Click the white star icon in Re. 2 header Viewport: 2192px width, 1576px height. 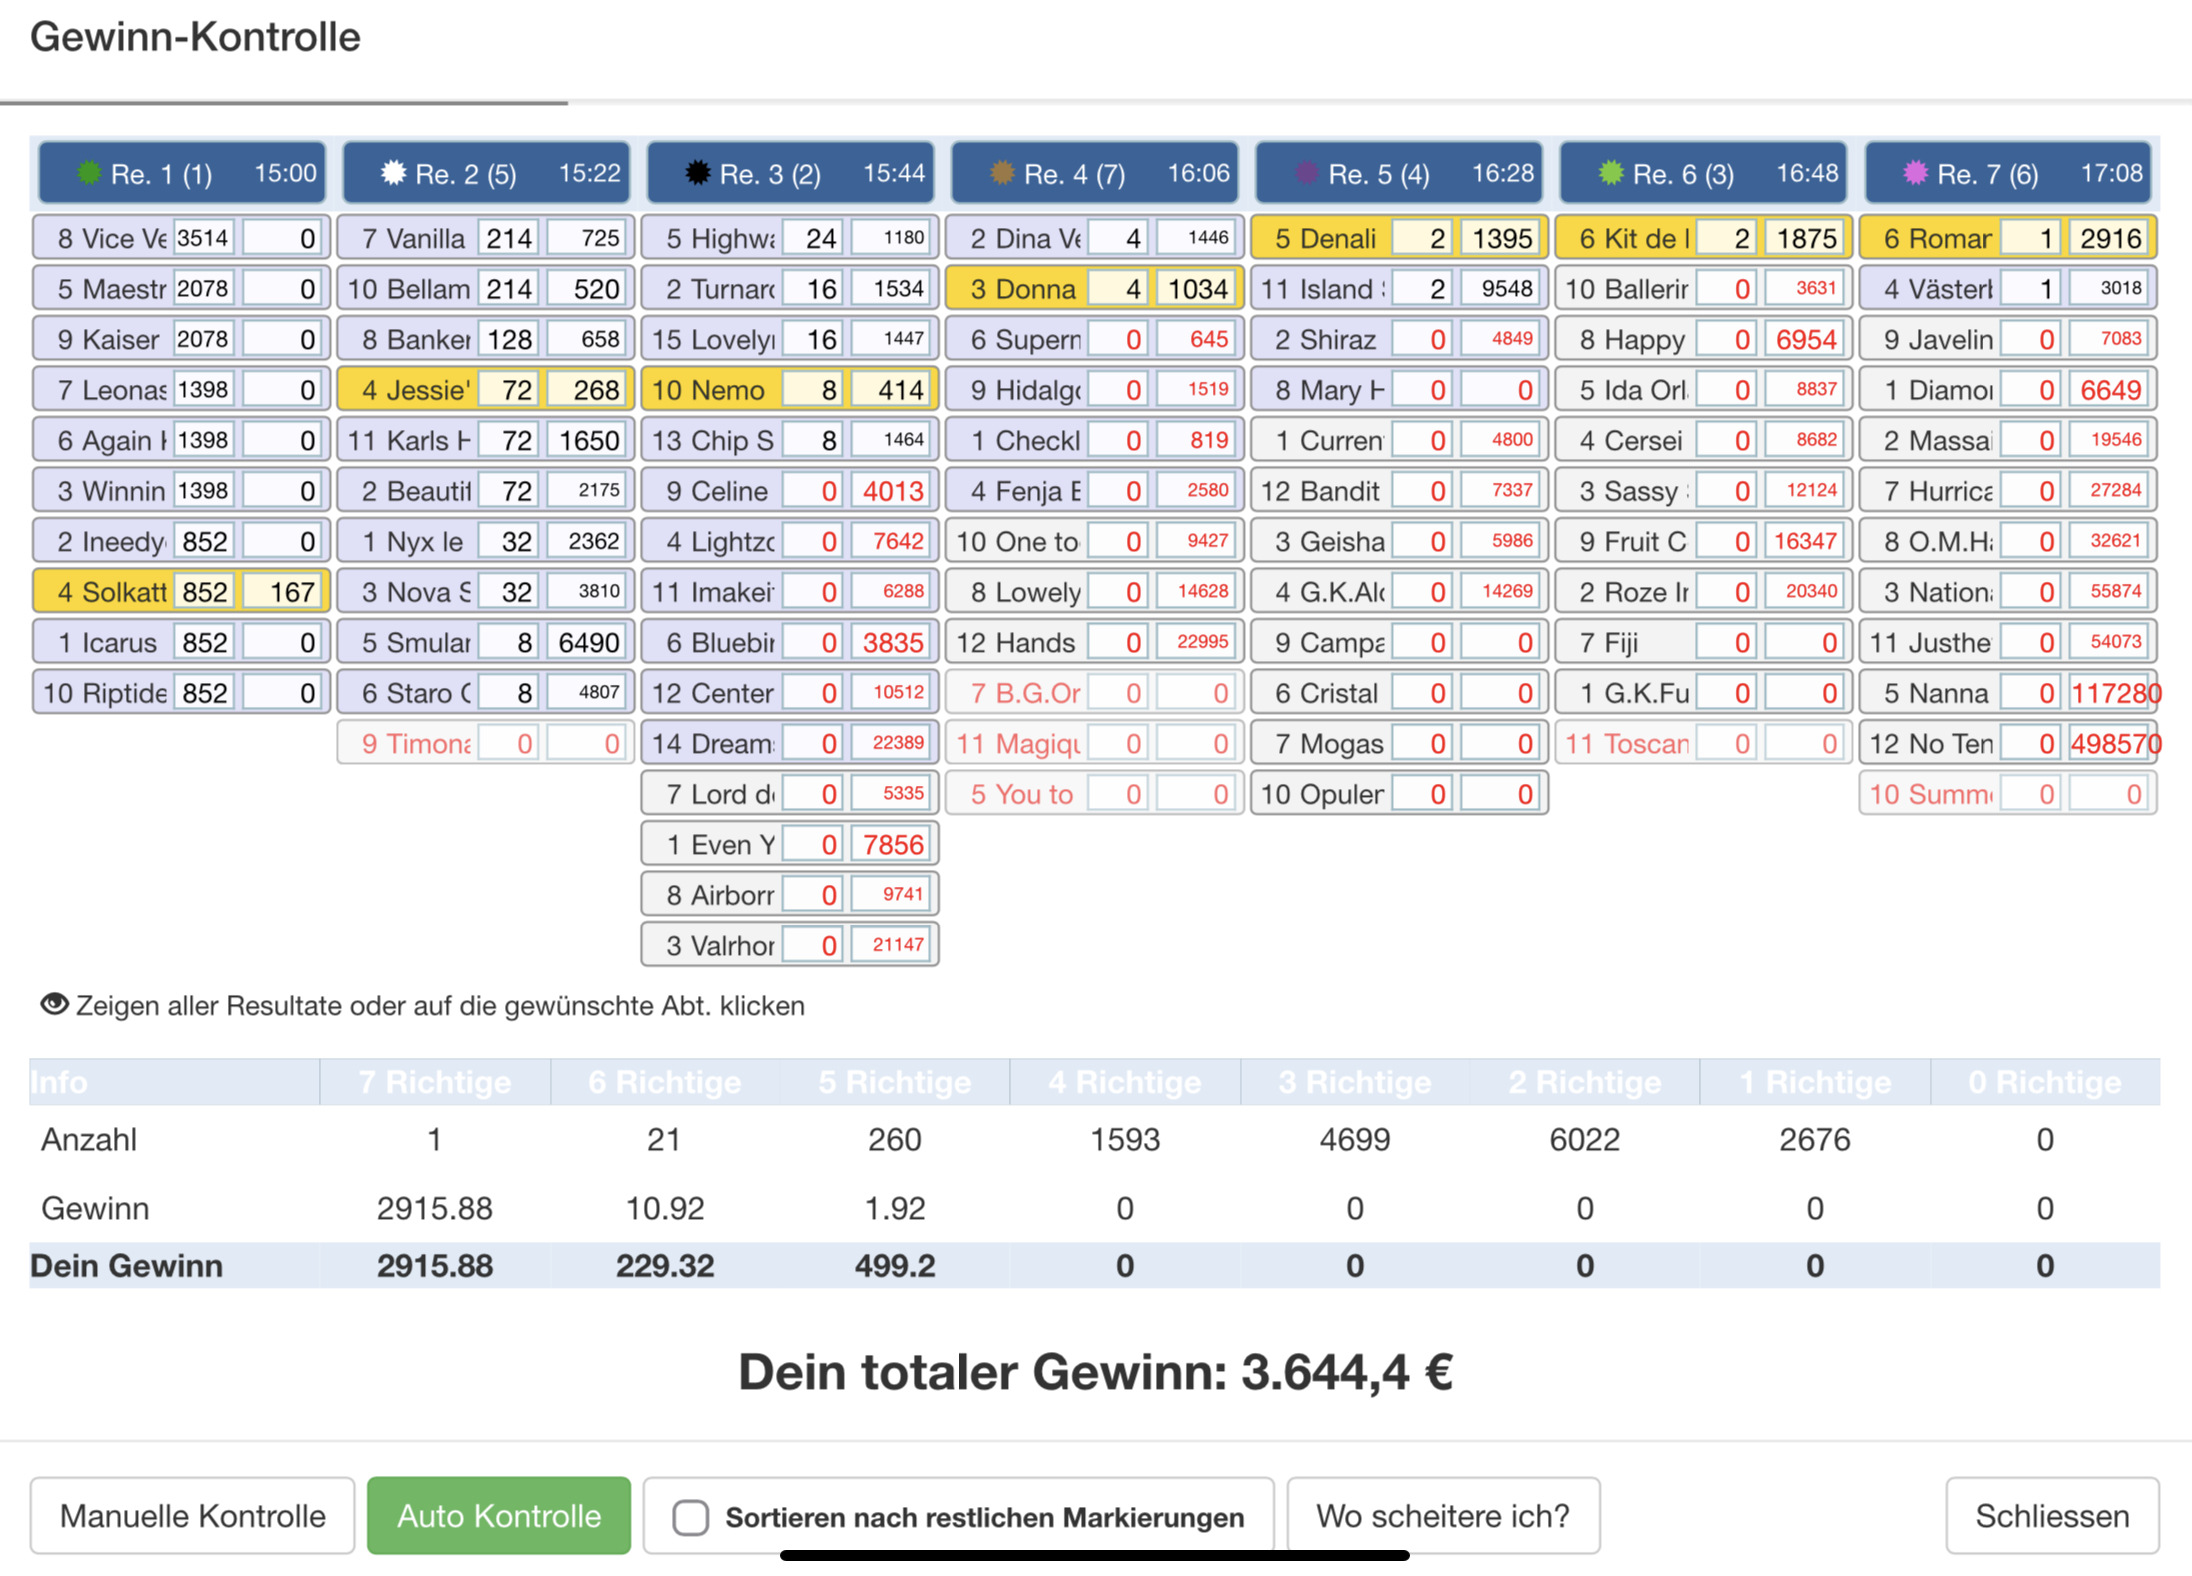coord(393,173)
